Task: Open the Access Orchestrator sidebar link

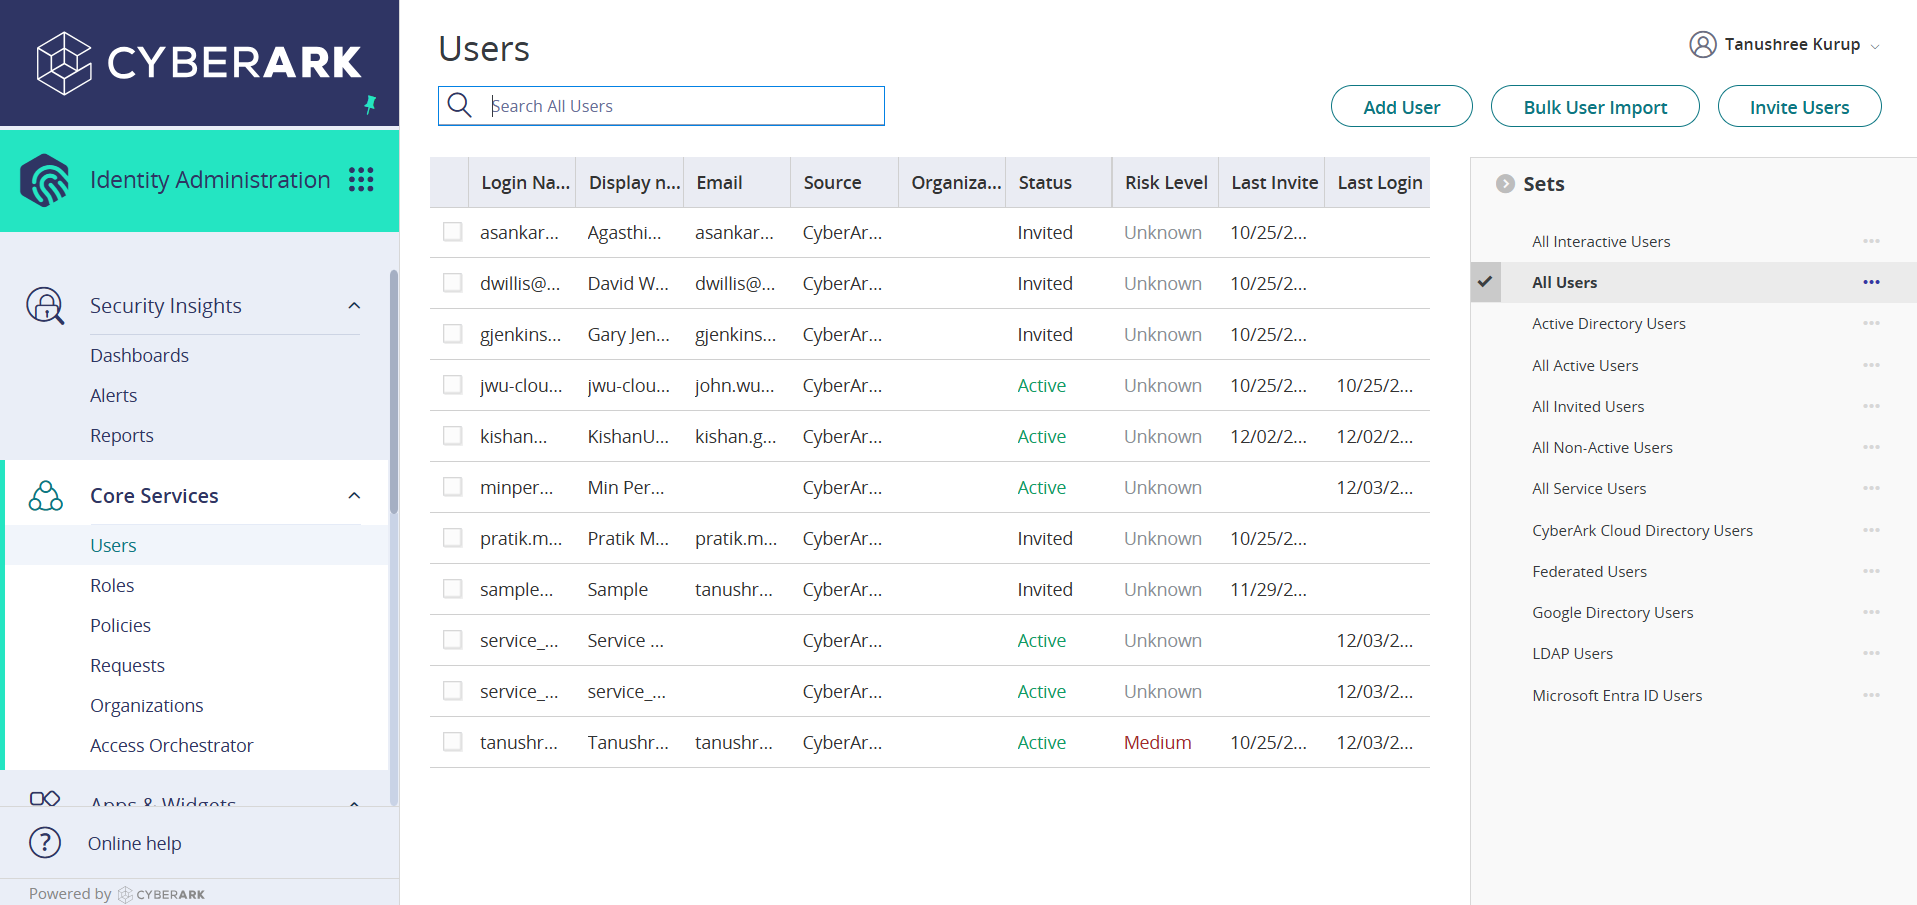Action: click(172, 745)
